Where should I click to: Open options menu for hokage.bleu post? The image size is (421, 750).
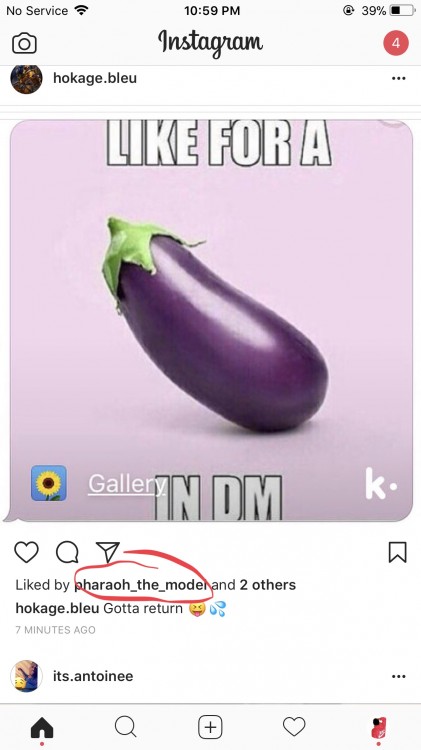click(x=399, y=78)
